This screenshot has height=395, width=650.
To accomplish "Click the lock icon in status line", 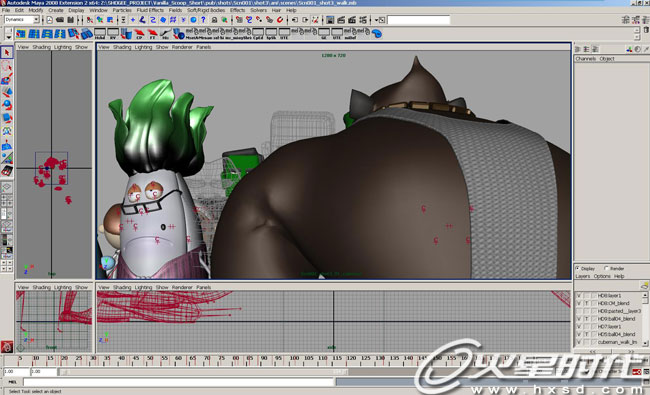I will (214, 20).
